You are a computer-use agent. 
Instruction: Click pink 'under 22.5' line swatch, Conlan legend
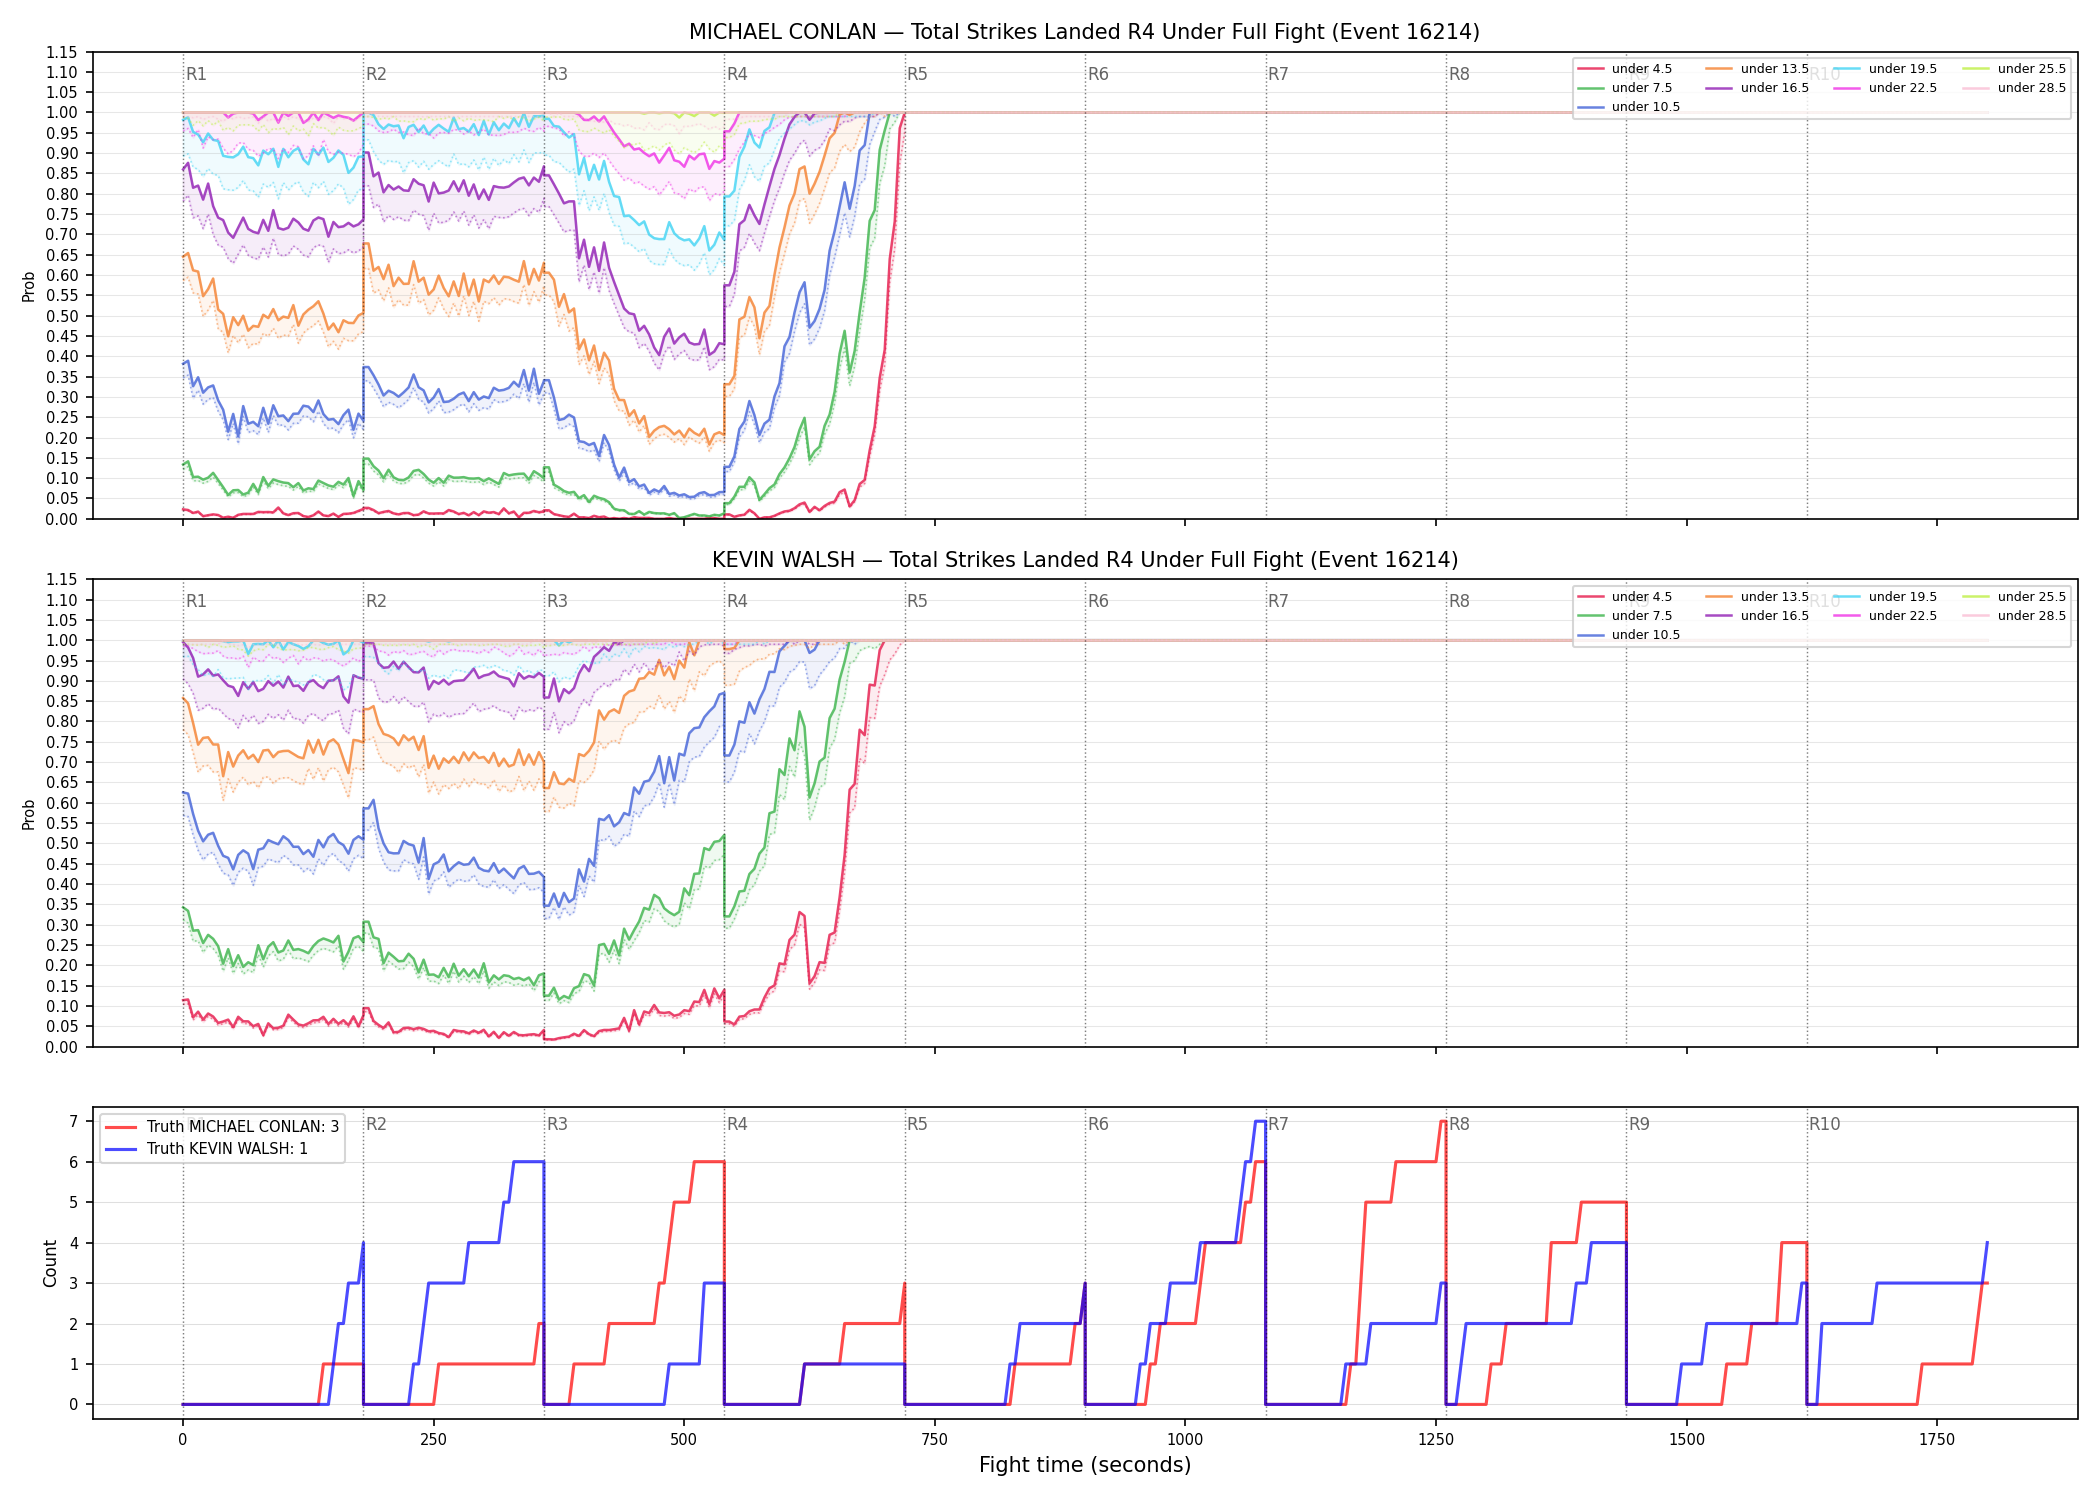1846,88
